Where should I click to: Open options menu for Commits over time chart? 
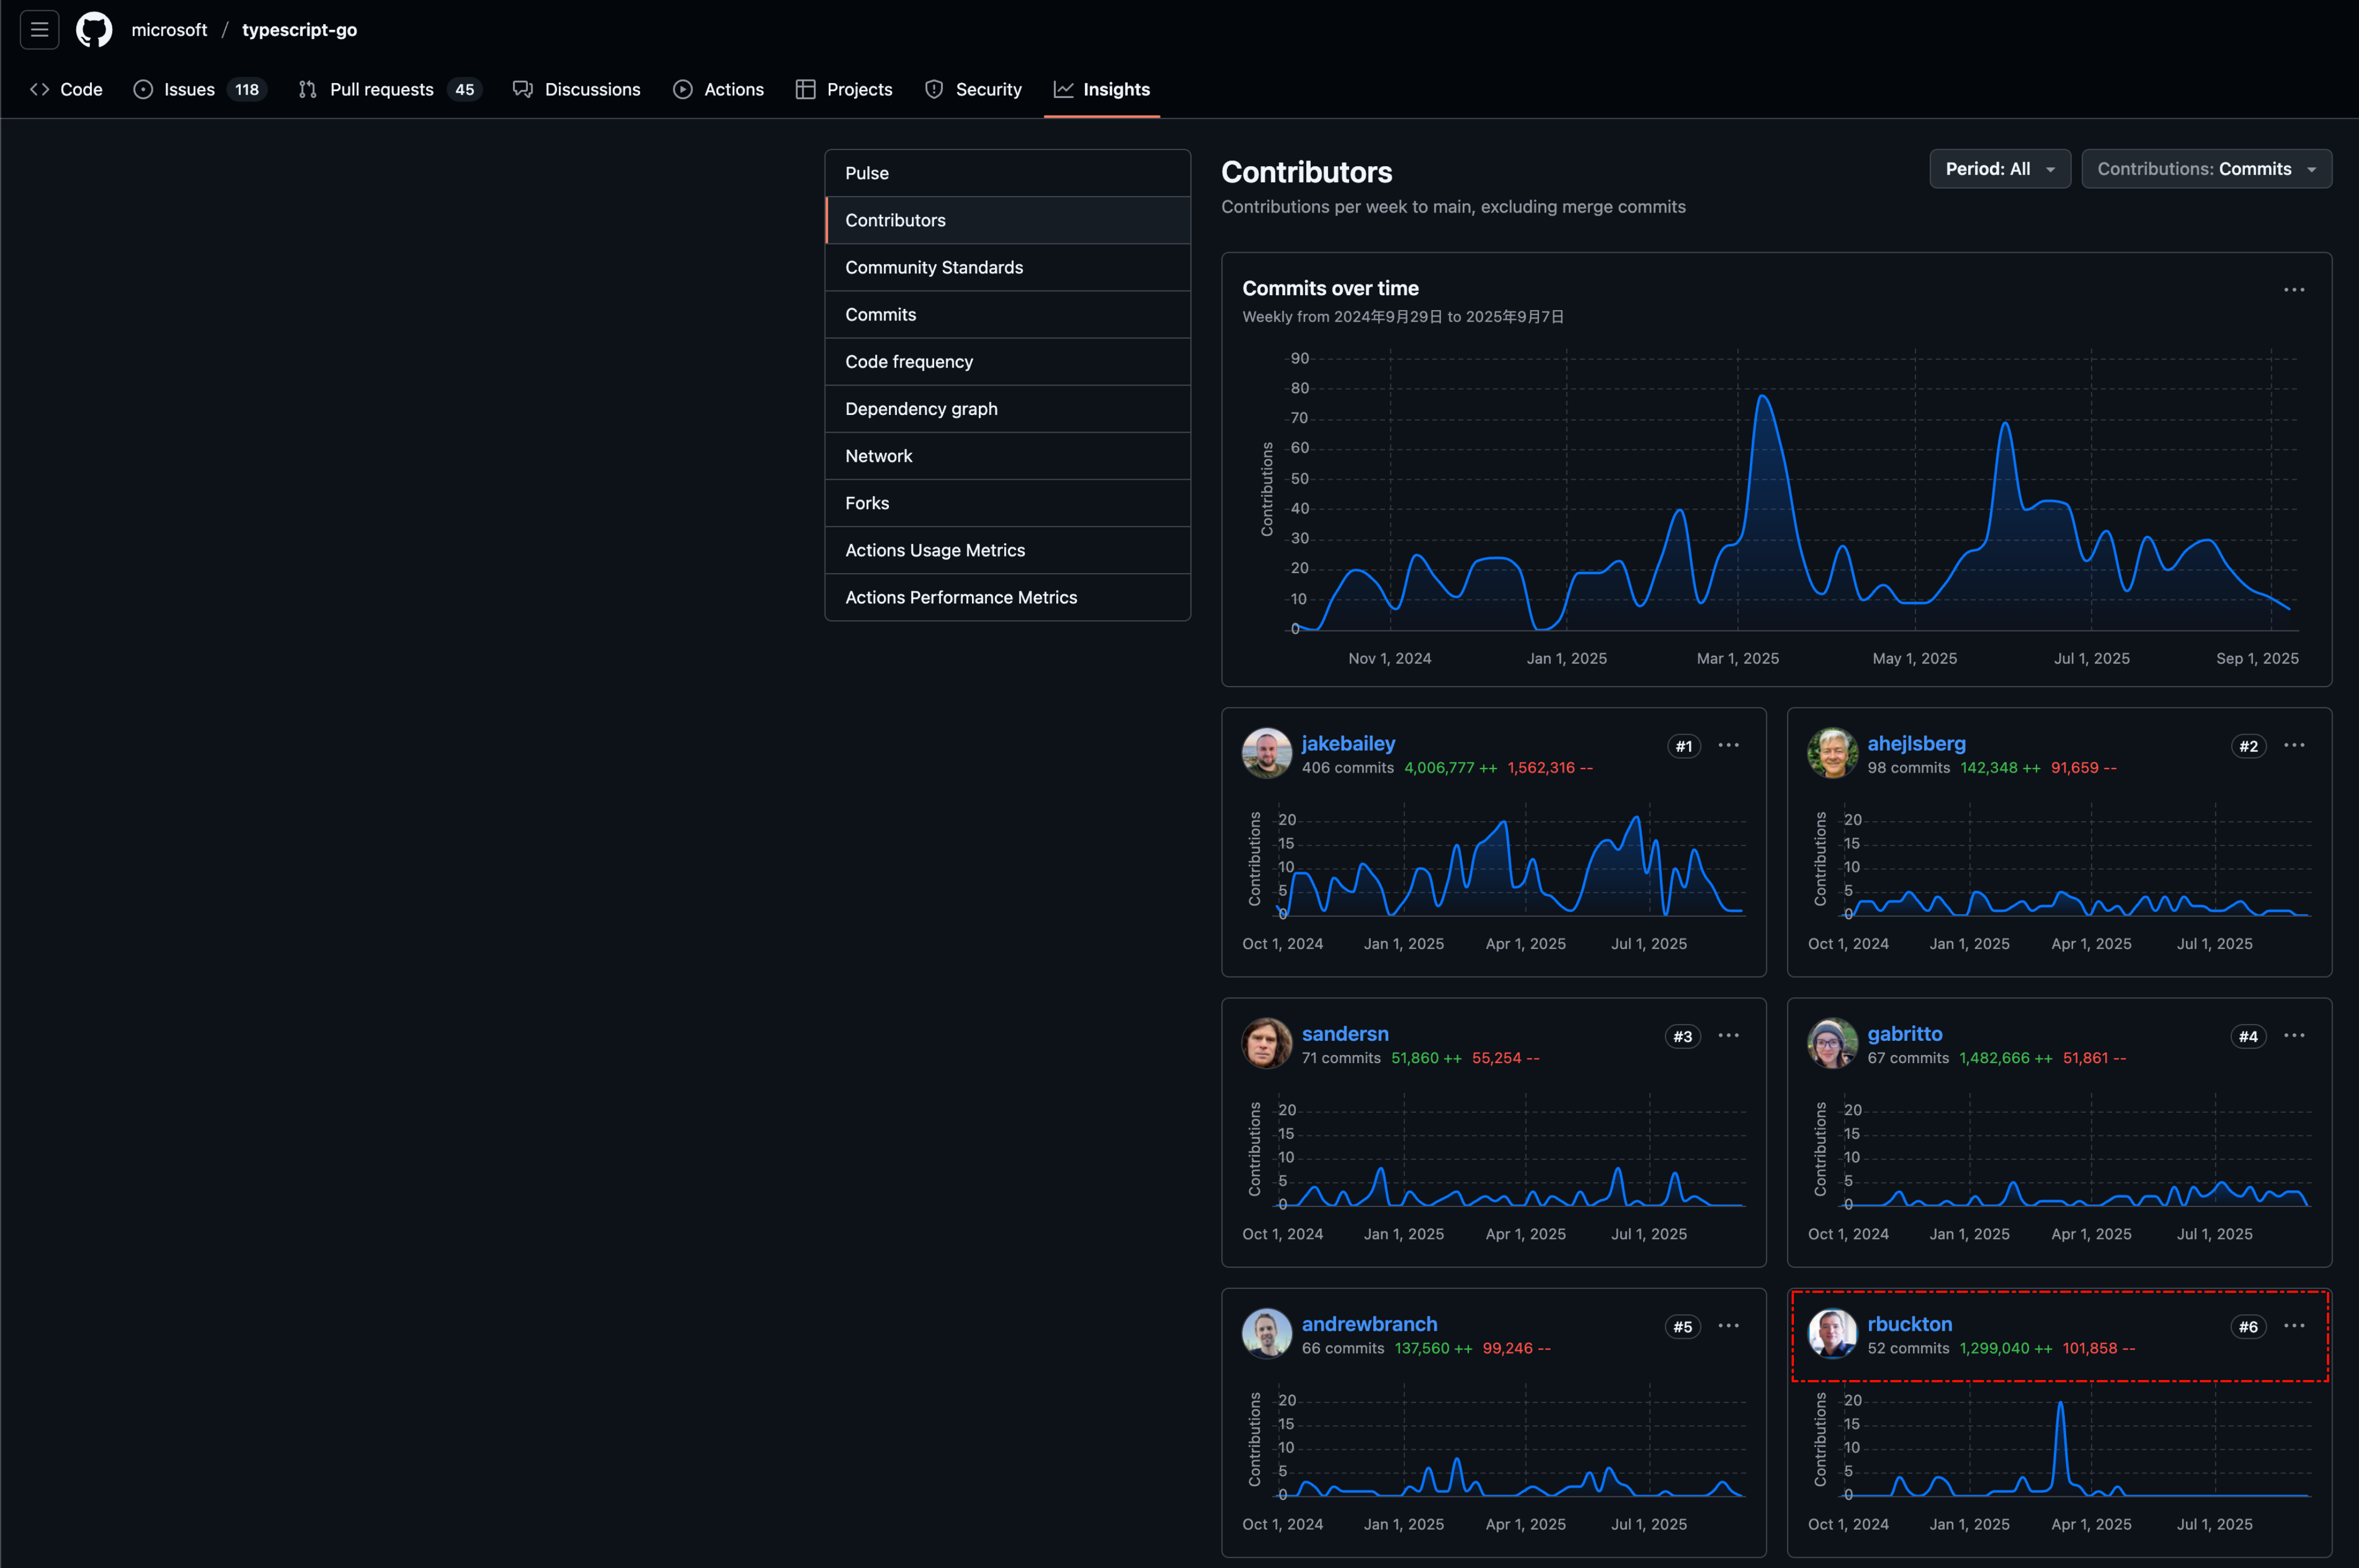point(2294,290)
